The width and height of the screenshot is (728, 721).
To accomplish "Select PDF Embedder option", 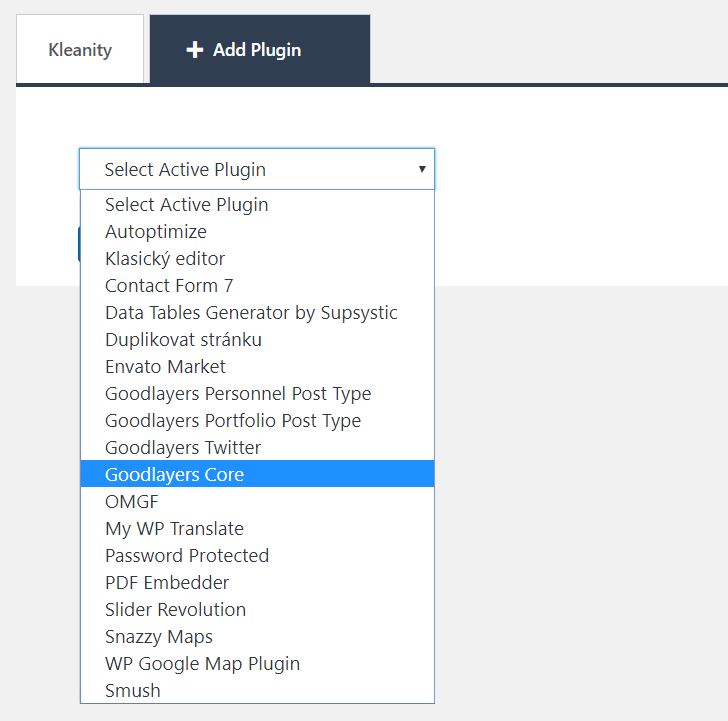I will pyautogui.click(x=257, y=582).
